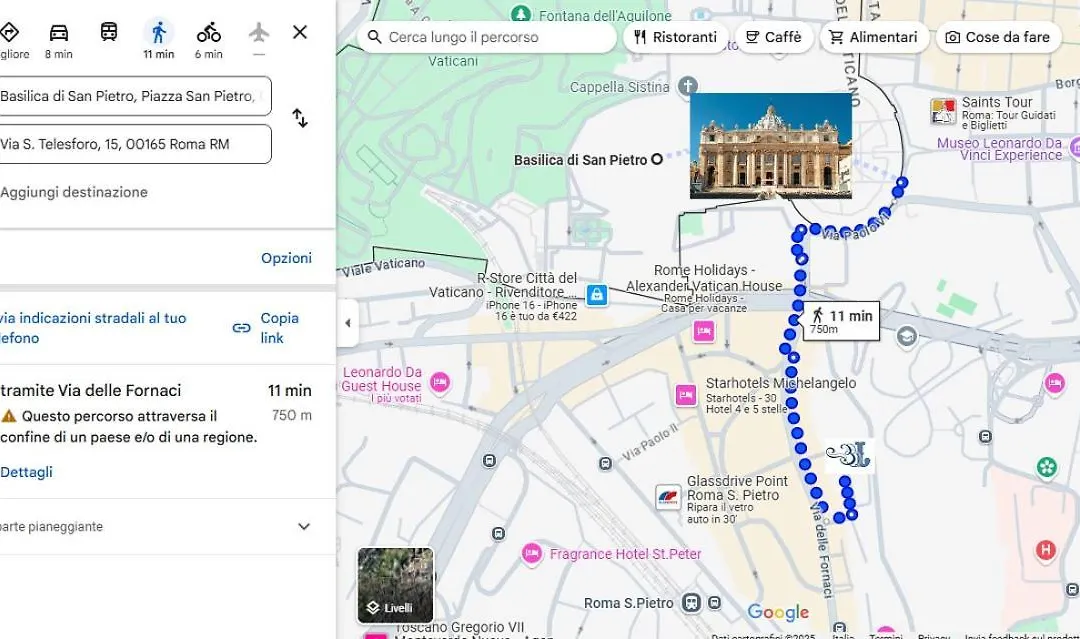Filter by Caffè along the route
The height and width of the screenshot is (639, 1080).
click(x=774, y=37)
